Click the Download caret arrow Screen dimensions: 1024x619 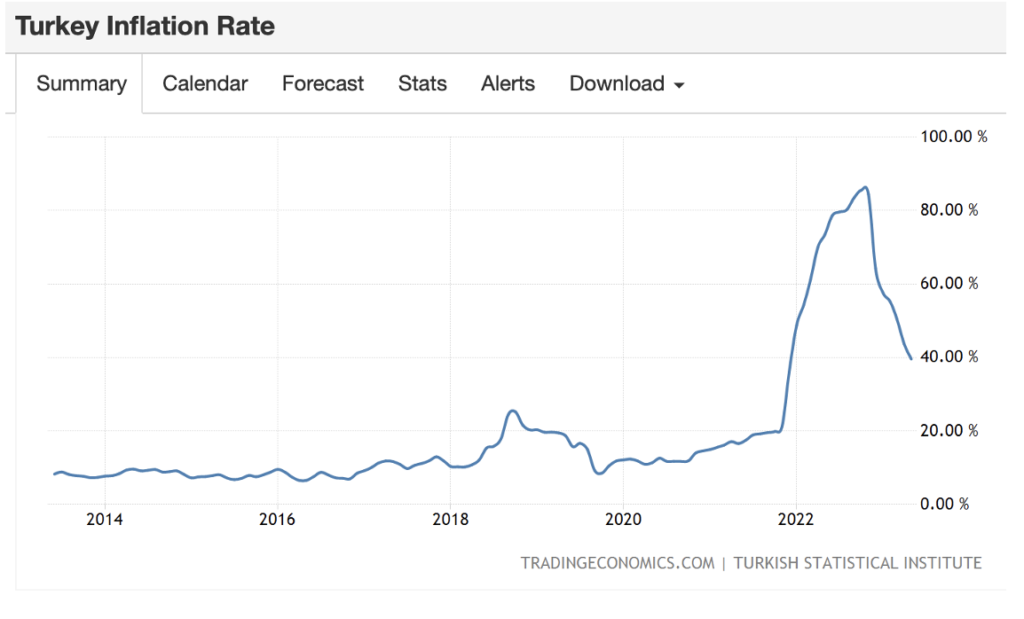click(679, 86)
